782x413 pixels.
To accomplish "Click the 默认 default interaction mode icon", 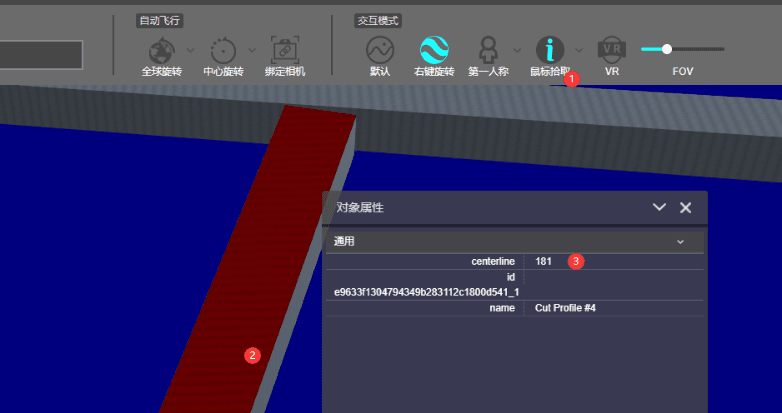I will [x=380, y=50].
